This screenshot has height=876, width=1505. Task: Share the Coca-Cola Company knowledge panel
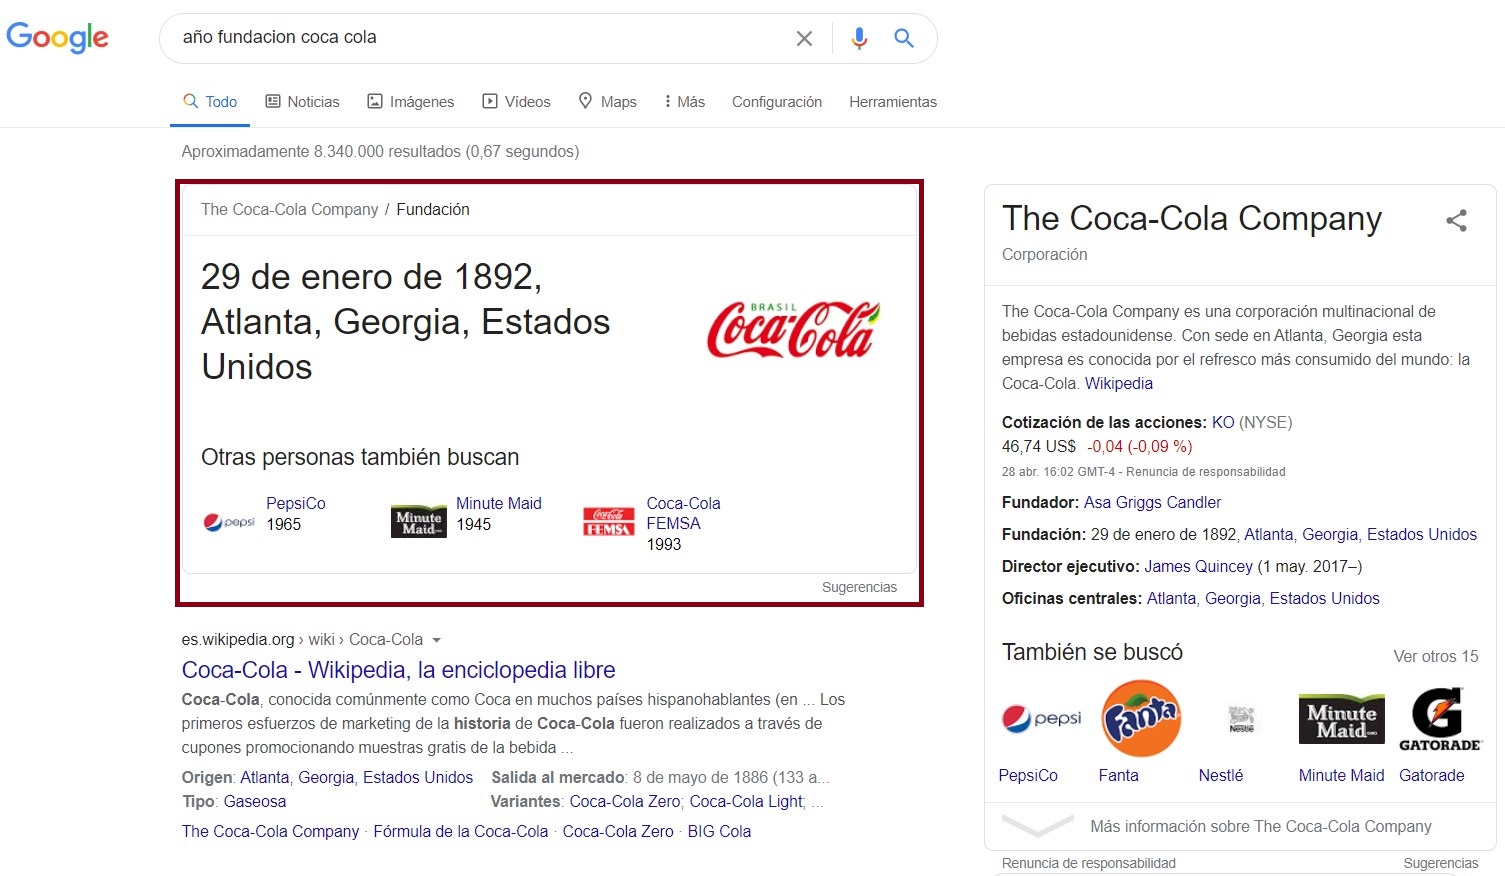[1456, 221]
